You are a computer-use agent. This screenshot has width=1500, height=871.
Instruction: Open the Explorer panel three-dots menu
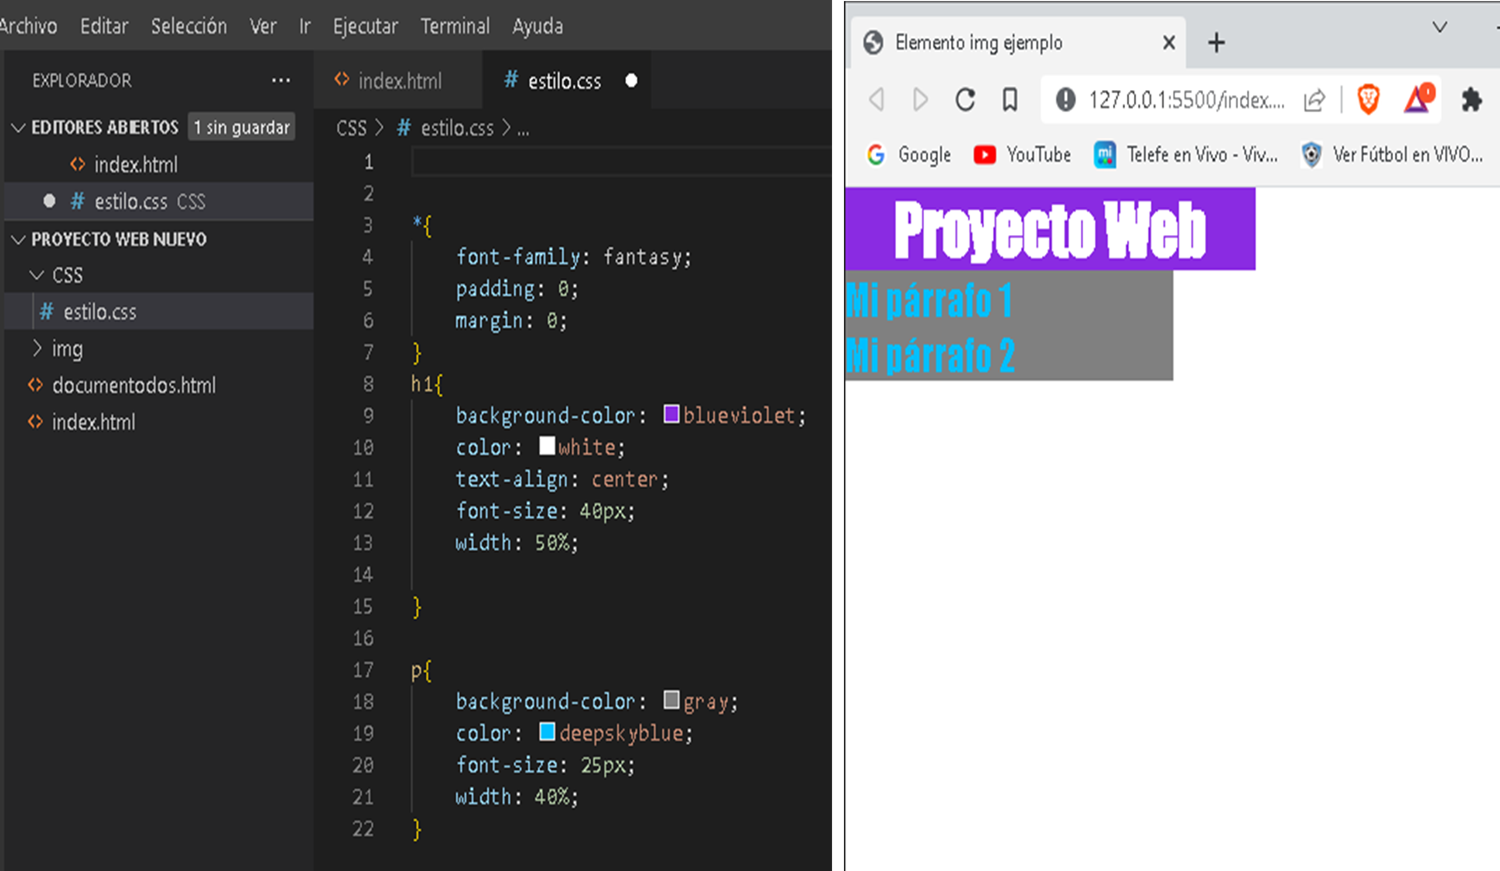coord(281,80)
